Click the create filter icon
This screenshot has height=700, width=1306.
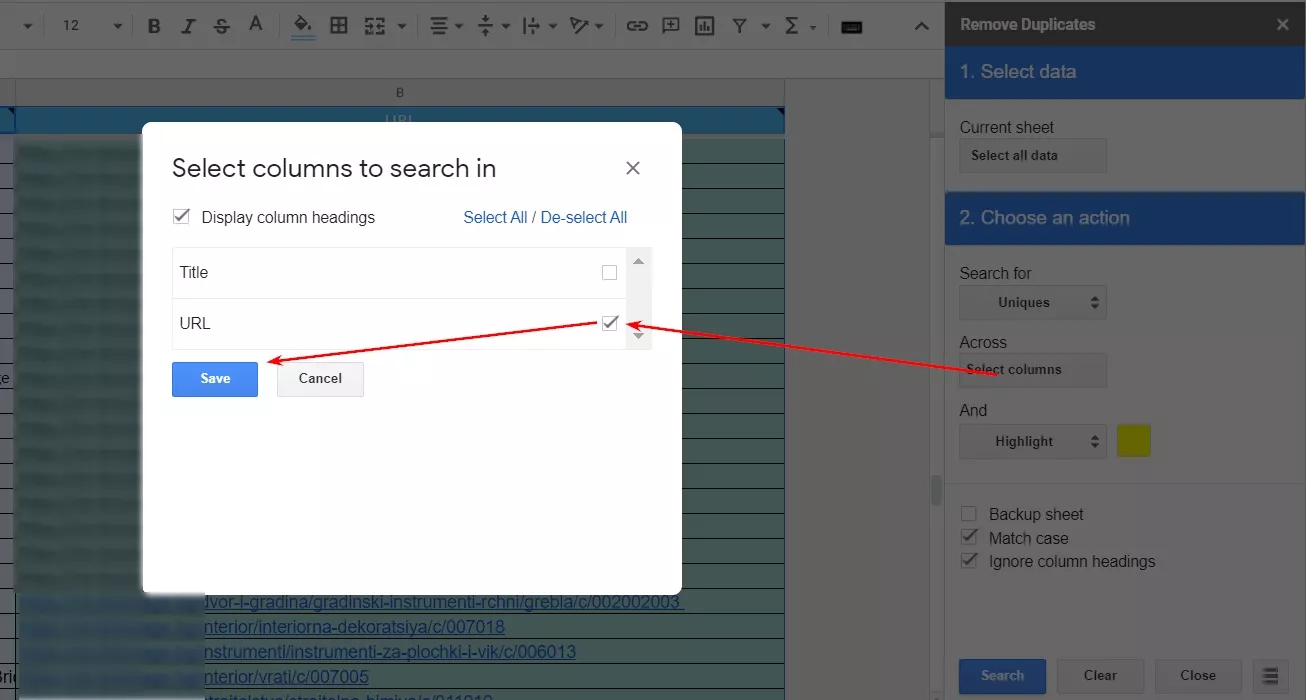click(740, 26)
